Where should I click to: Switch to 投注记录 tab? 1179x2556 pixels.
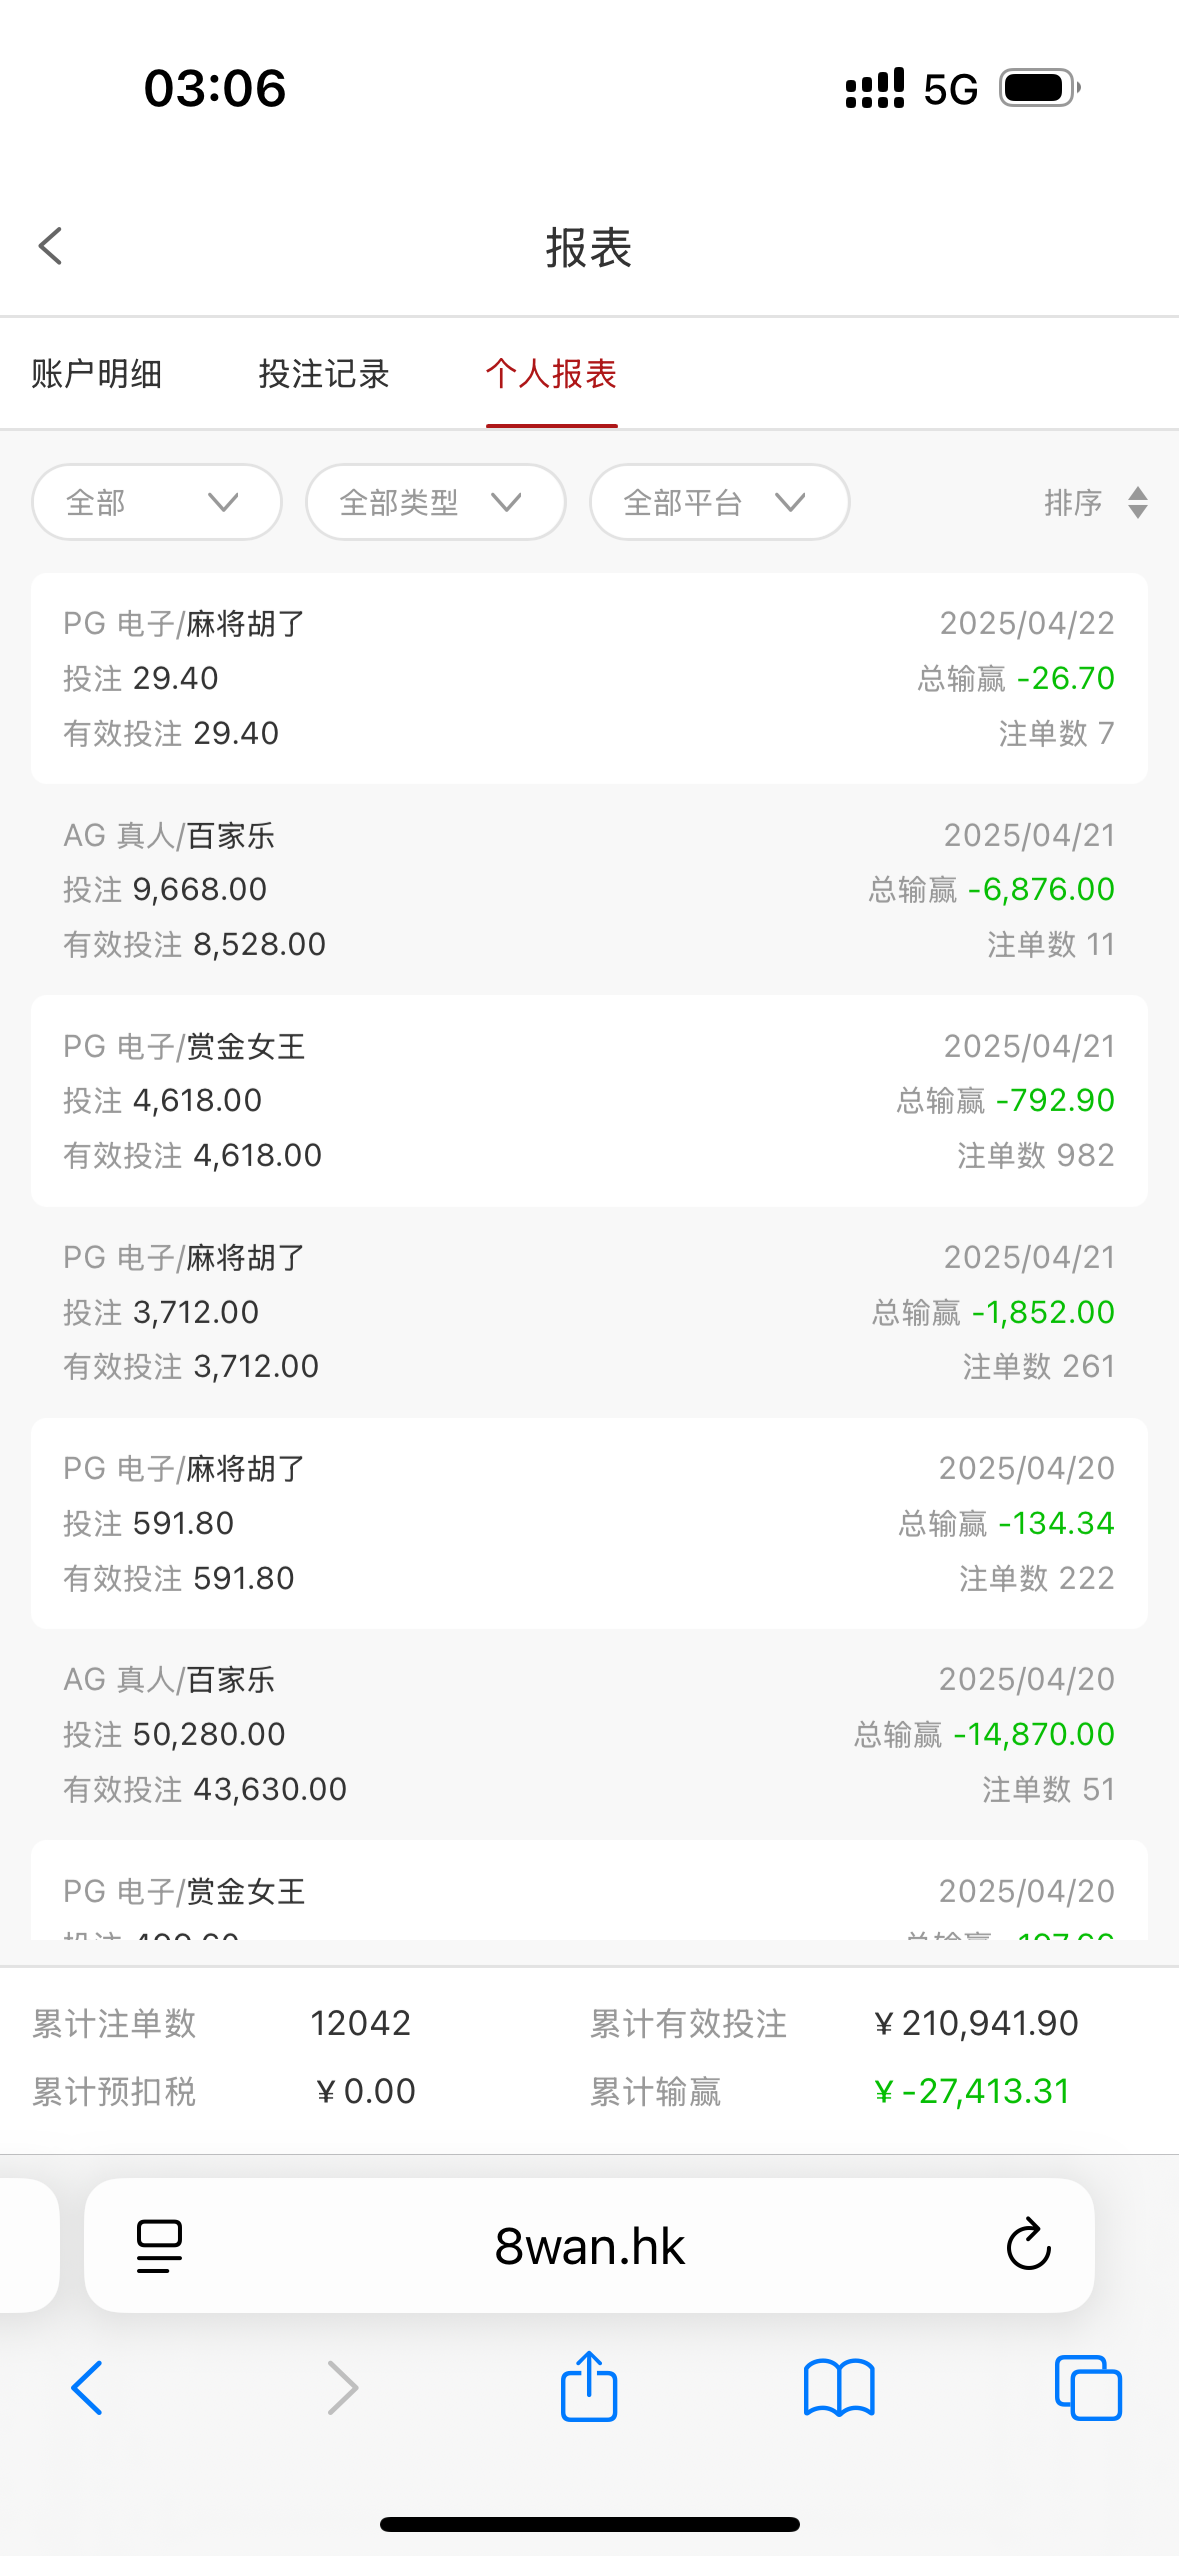[x=324, y=374]
